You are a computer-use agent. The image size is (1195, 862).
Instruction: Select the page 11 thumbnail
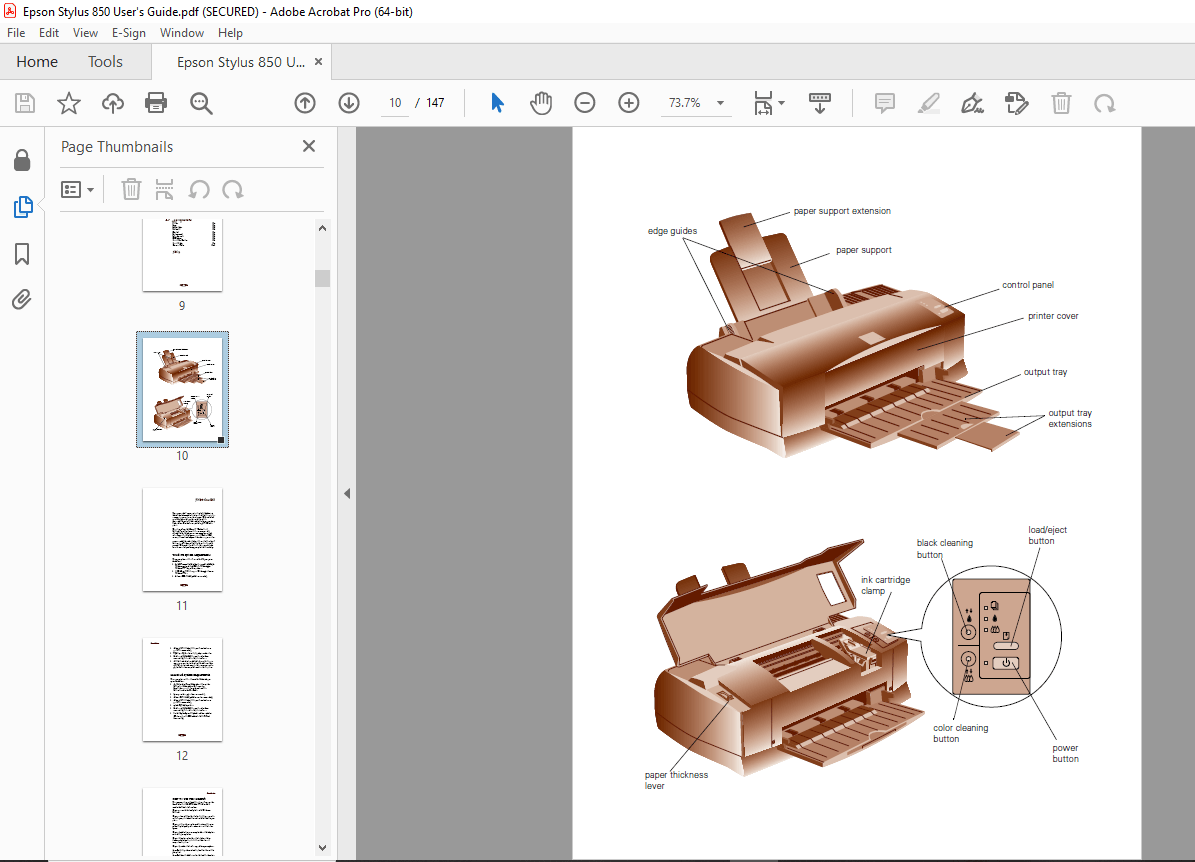[182, 540]
